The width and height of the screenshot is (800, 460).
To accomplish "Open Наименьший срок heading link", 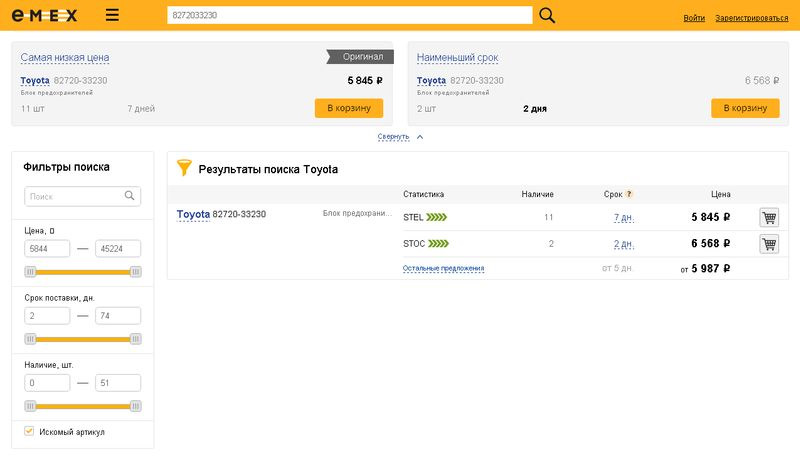I will (x=458, y=58).
